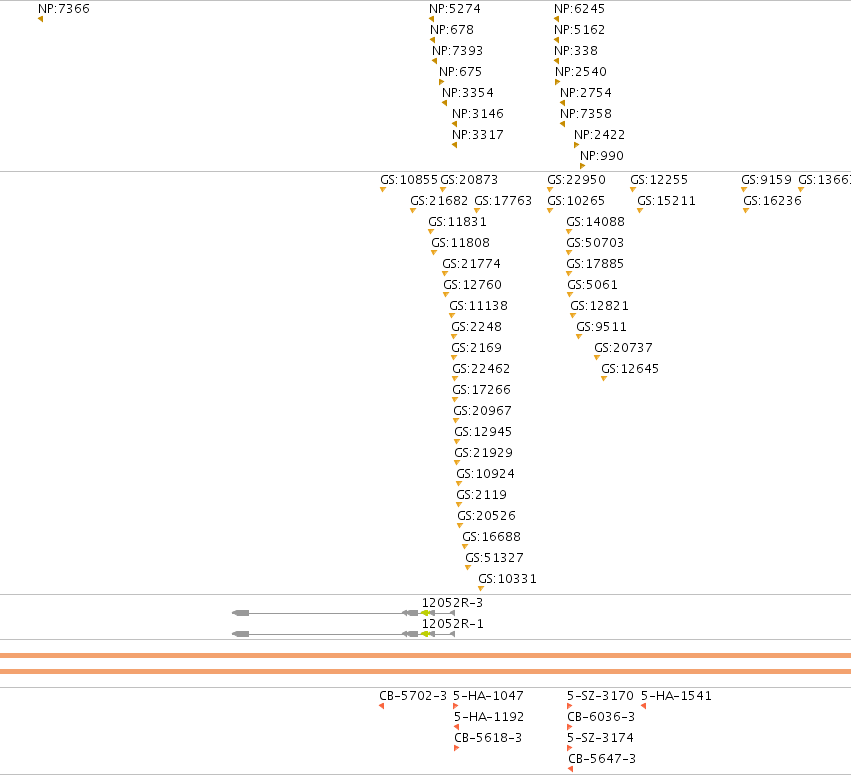
Task: Click the NP:6245 label
Action: [579, 9]
